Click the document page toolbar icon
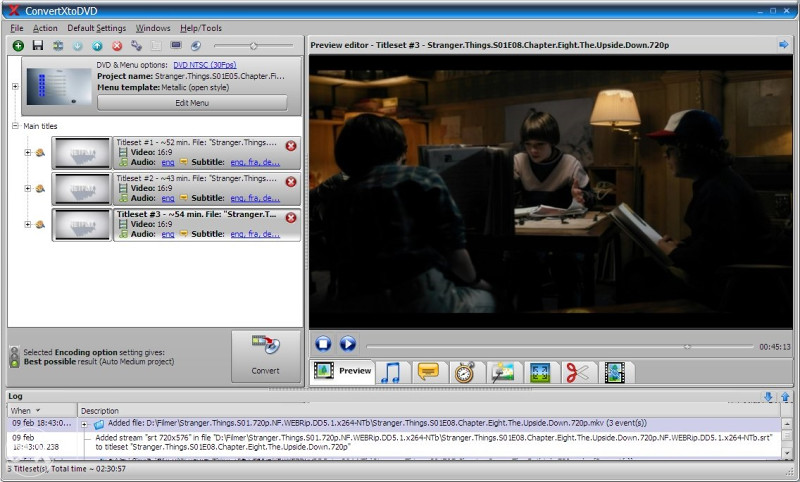Image resolution: width=800 pixels, height=482 pixels. pyautogui.click(x=156, y=46)
